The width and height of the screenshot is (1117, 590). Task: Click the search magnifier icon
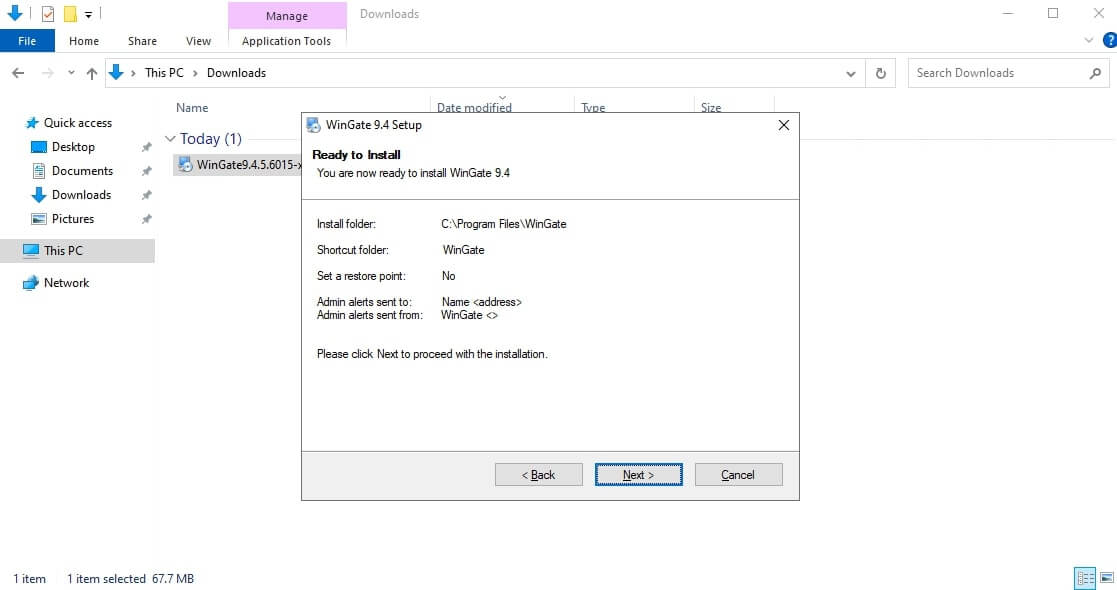[1096, 73]
